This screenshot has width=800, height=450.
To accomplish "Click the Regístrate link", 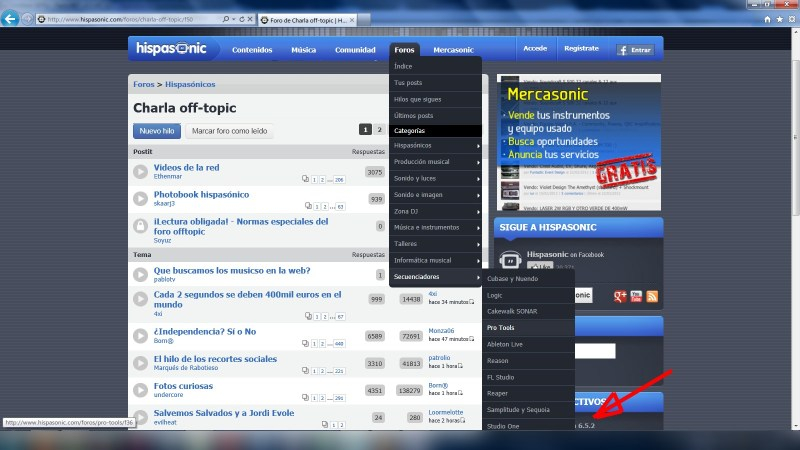I will 581,48.
